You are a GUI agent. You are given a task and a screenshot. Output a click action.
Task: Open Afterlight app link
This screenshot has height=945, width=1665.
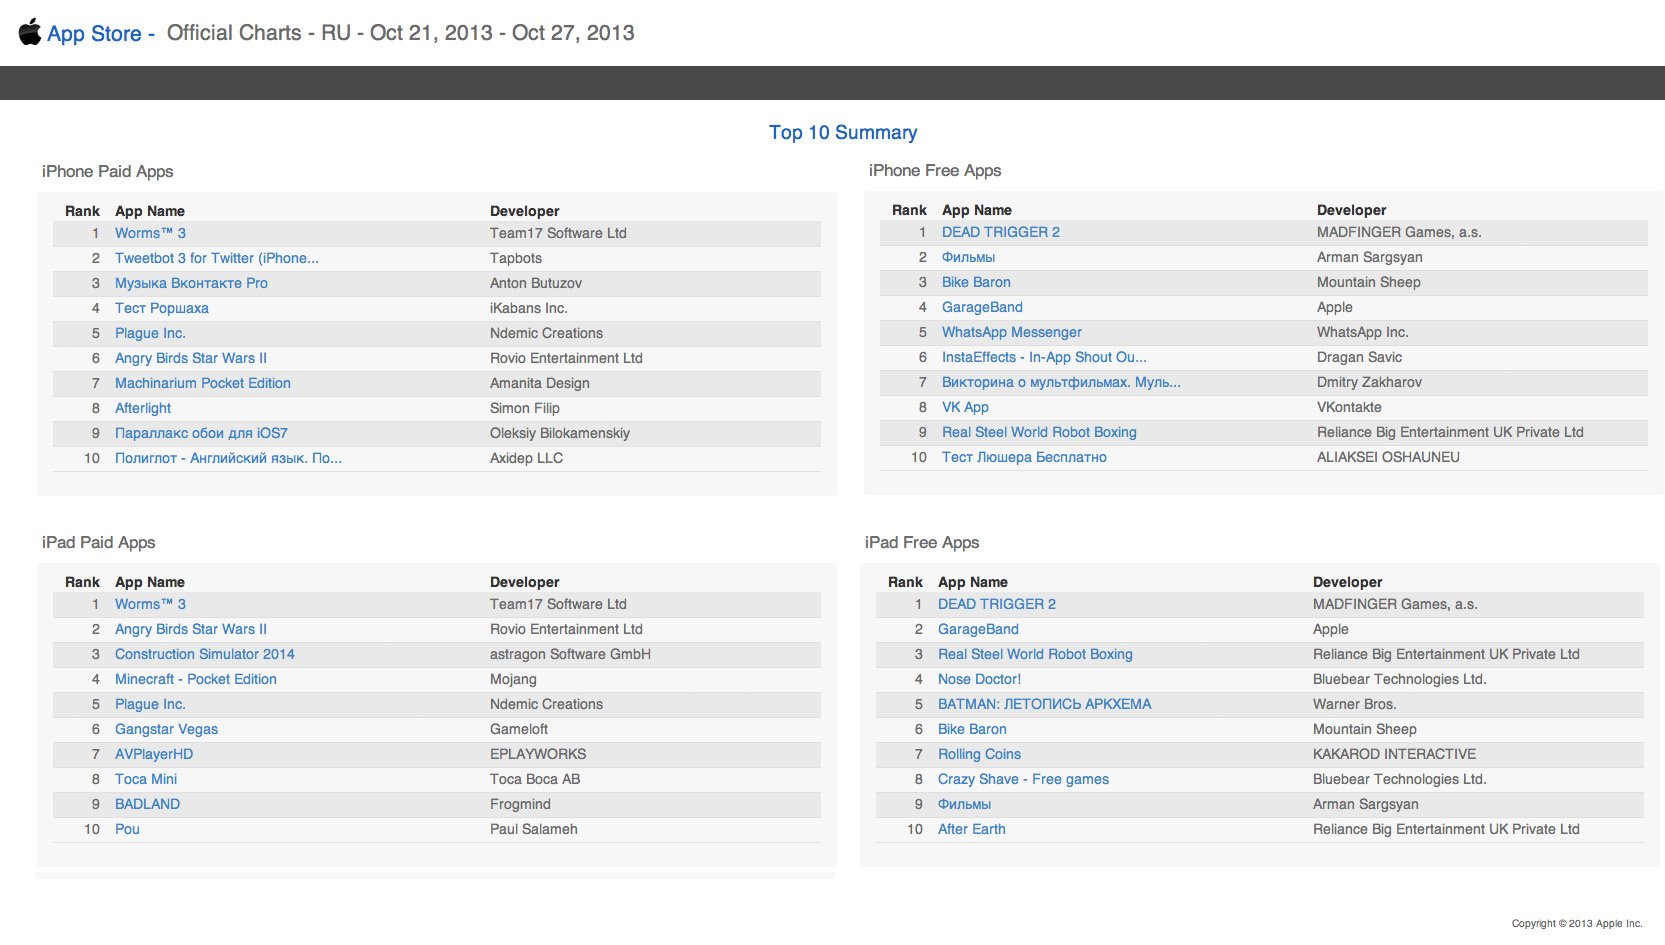[x=143, y=408]
